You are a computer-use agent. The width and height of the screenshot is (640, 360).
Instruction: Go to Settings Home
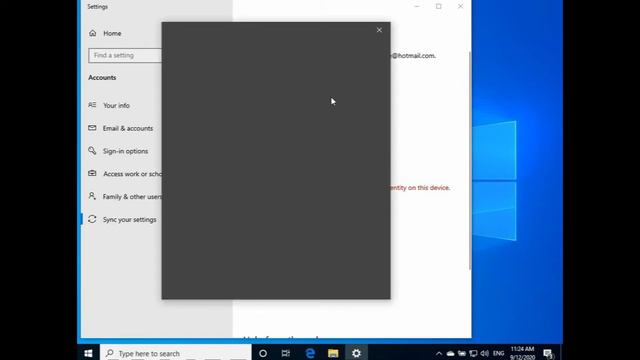[112, 33]
